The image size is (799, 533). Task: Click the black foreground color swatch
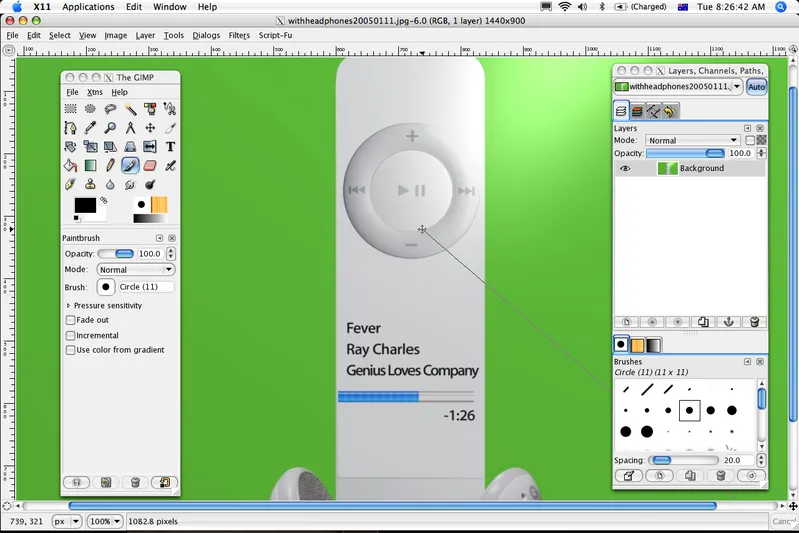click(x=85, y=205)
